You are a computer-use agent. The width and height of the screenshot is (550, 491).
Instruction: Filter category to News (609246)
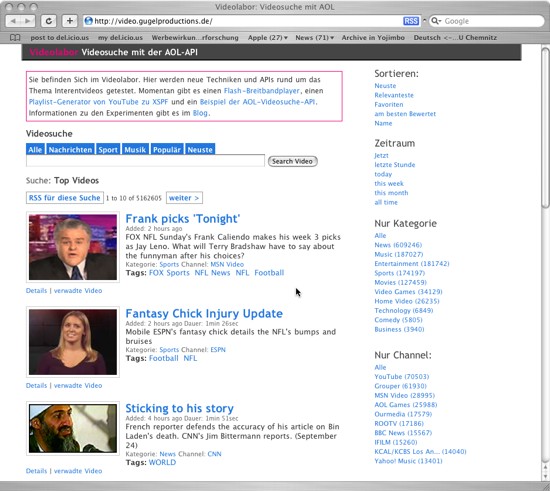[x=398, y=245]
